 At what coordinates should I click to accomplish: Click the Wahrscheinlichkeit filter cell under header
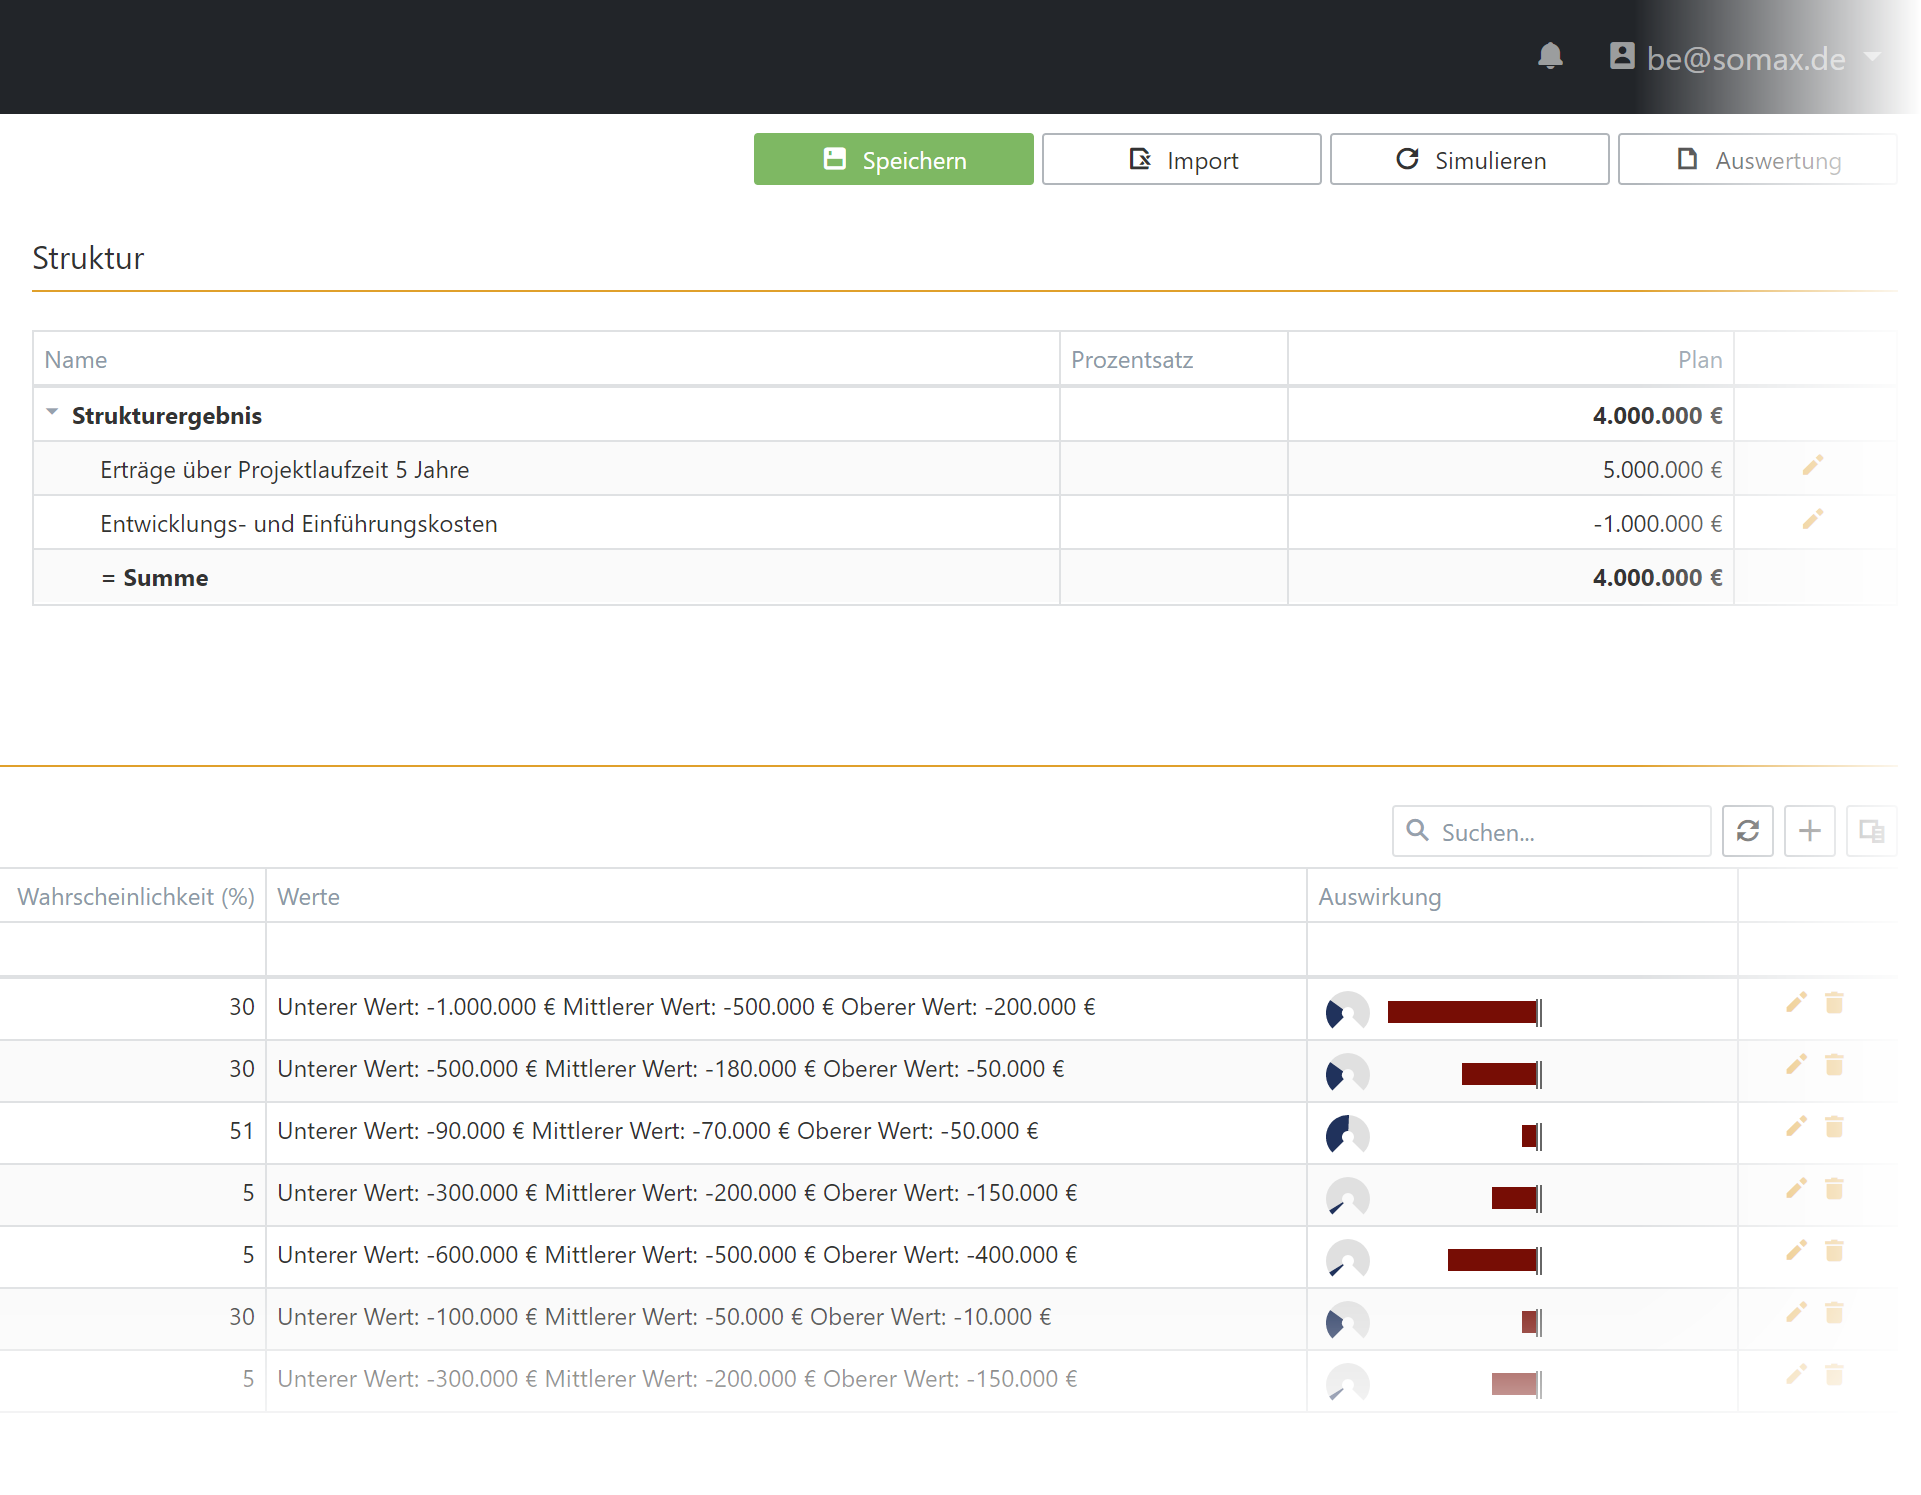pyautogui.click(x=133, y=949)
